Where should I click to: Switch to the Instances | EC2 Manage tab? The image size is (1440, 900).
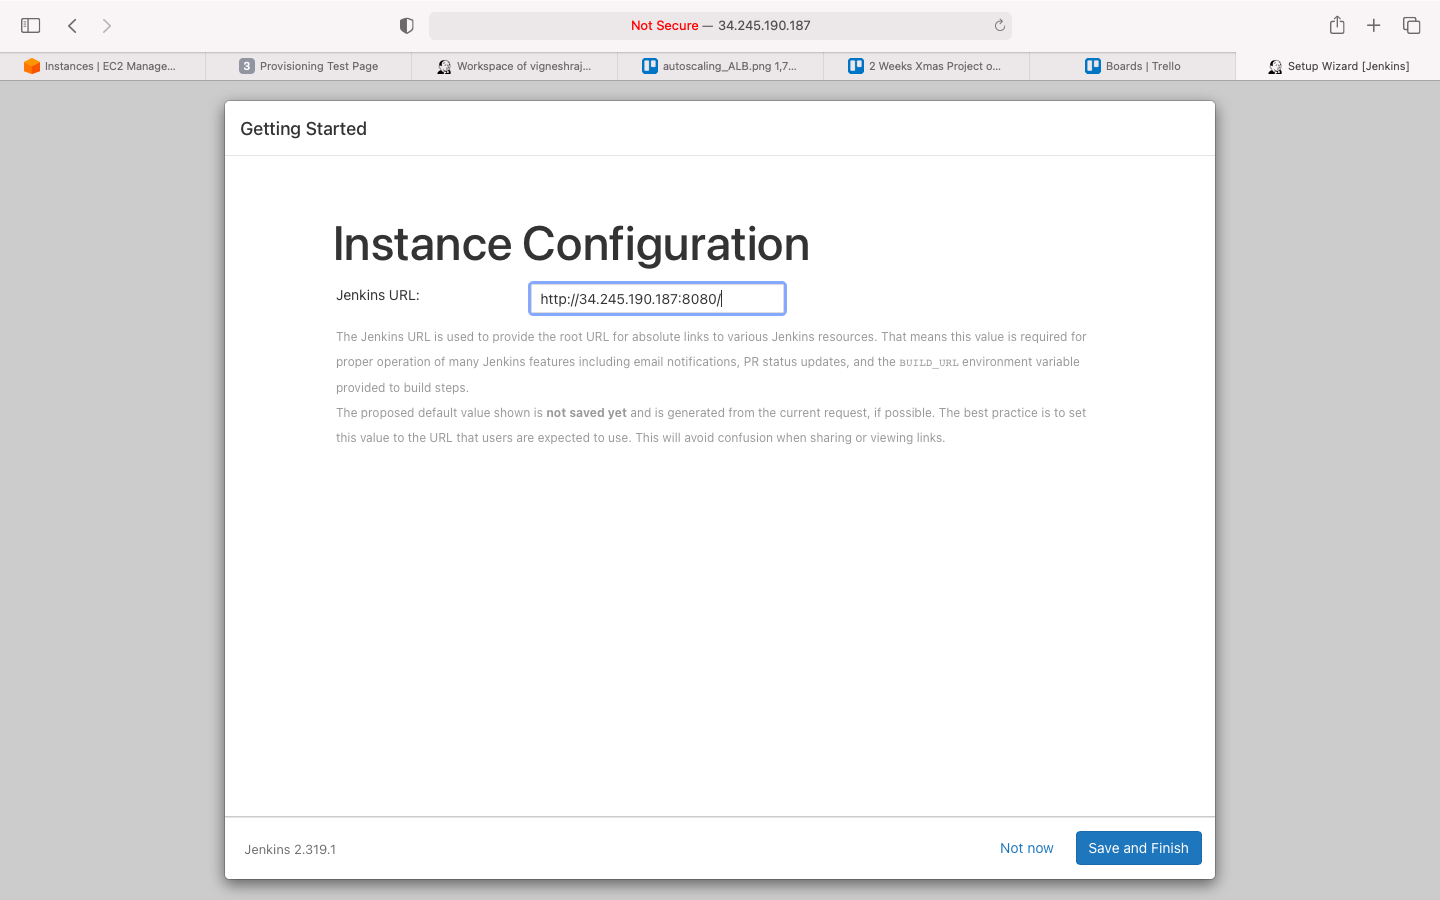[103, 66]
